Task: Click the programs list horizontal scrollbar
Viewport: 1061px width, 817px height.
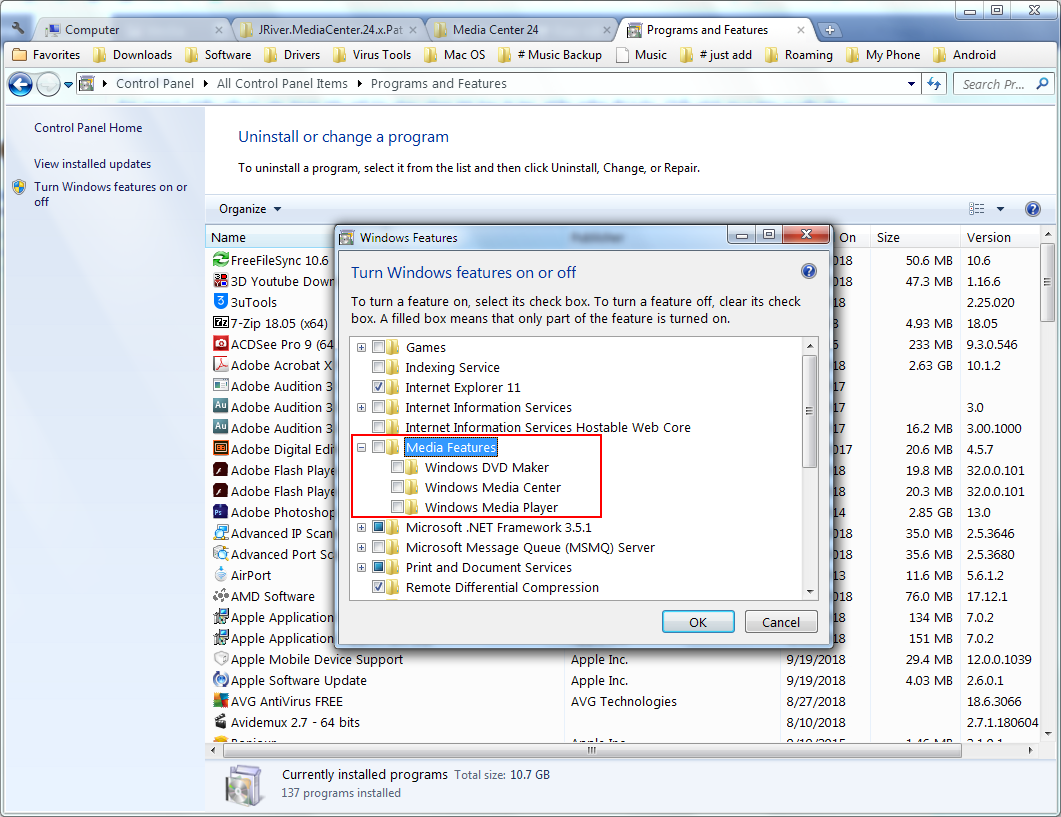Action: (x=591, y=750)
